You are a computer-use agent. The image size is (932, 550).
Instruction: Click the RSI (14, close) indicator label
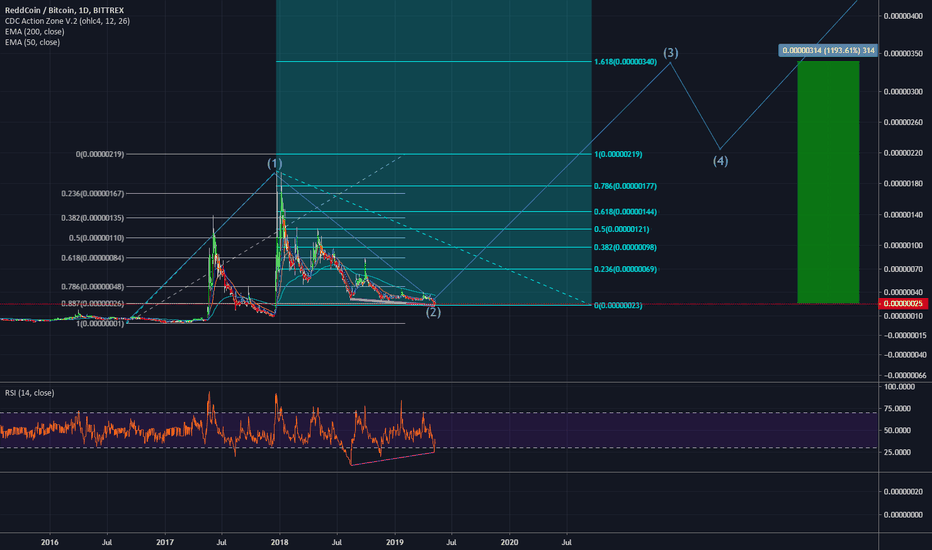click(x=30, y=393)
